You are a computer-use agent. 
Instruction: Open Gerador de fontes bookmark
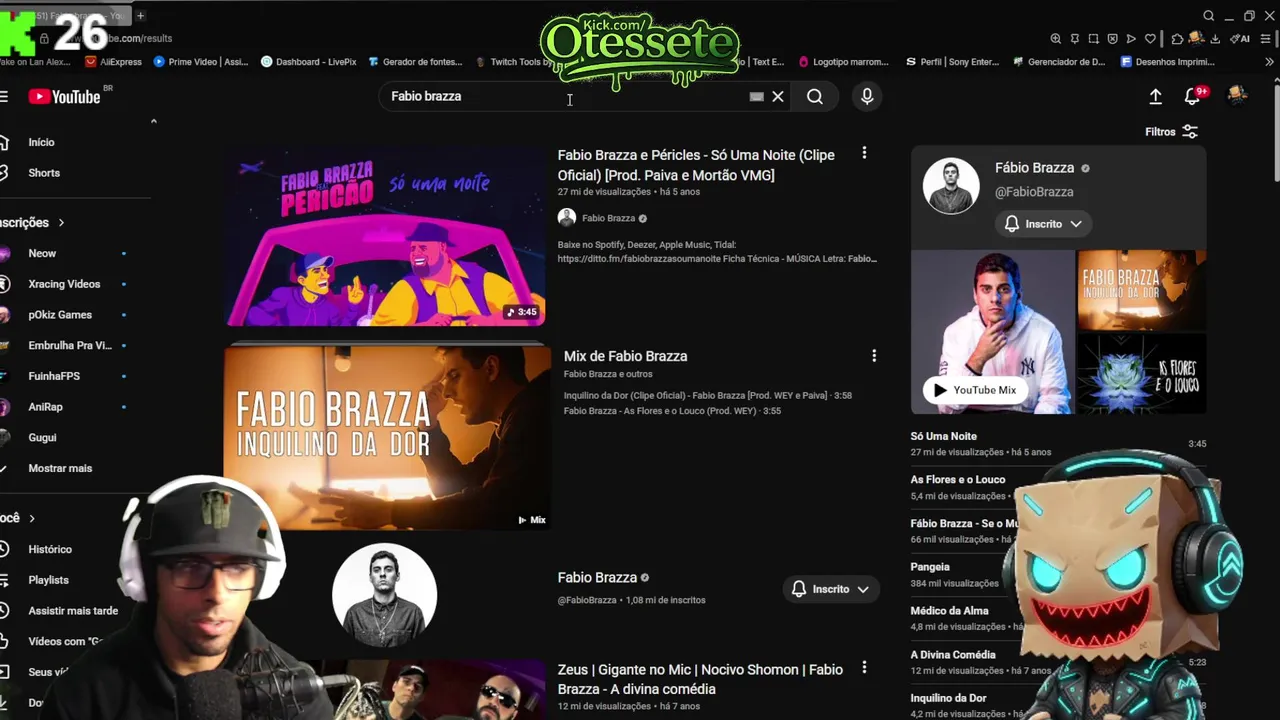pos(415,61)
